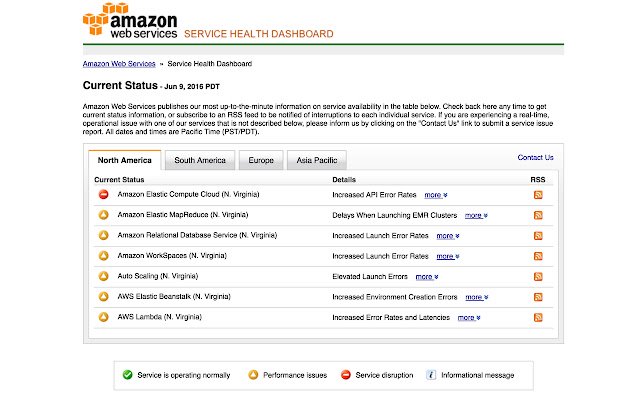Expand more for Increased Error Rates and Latencies

(x=469, y=318)
